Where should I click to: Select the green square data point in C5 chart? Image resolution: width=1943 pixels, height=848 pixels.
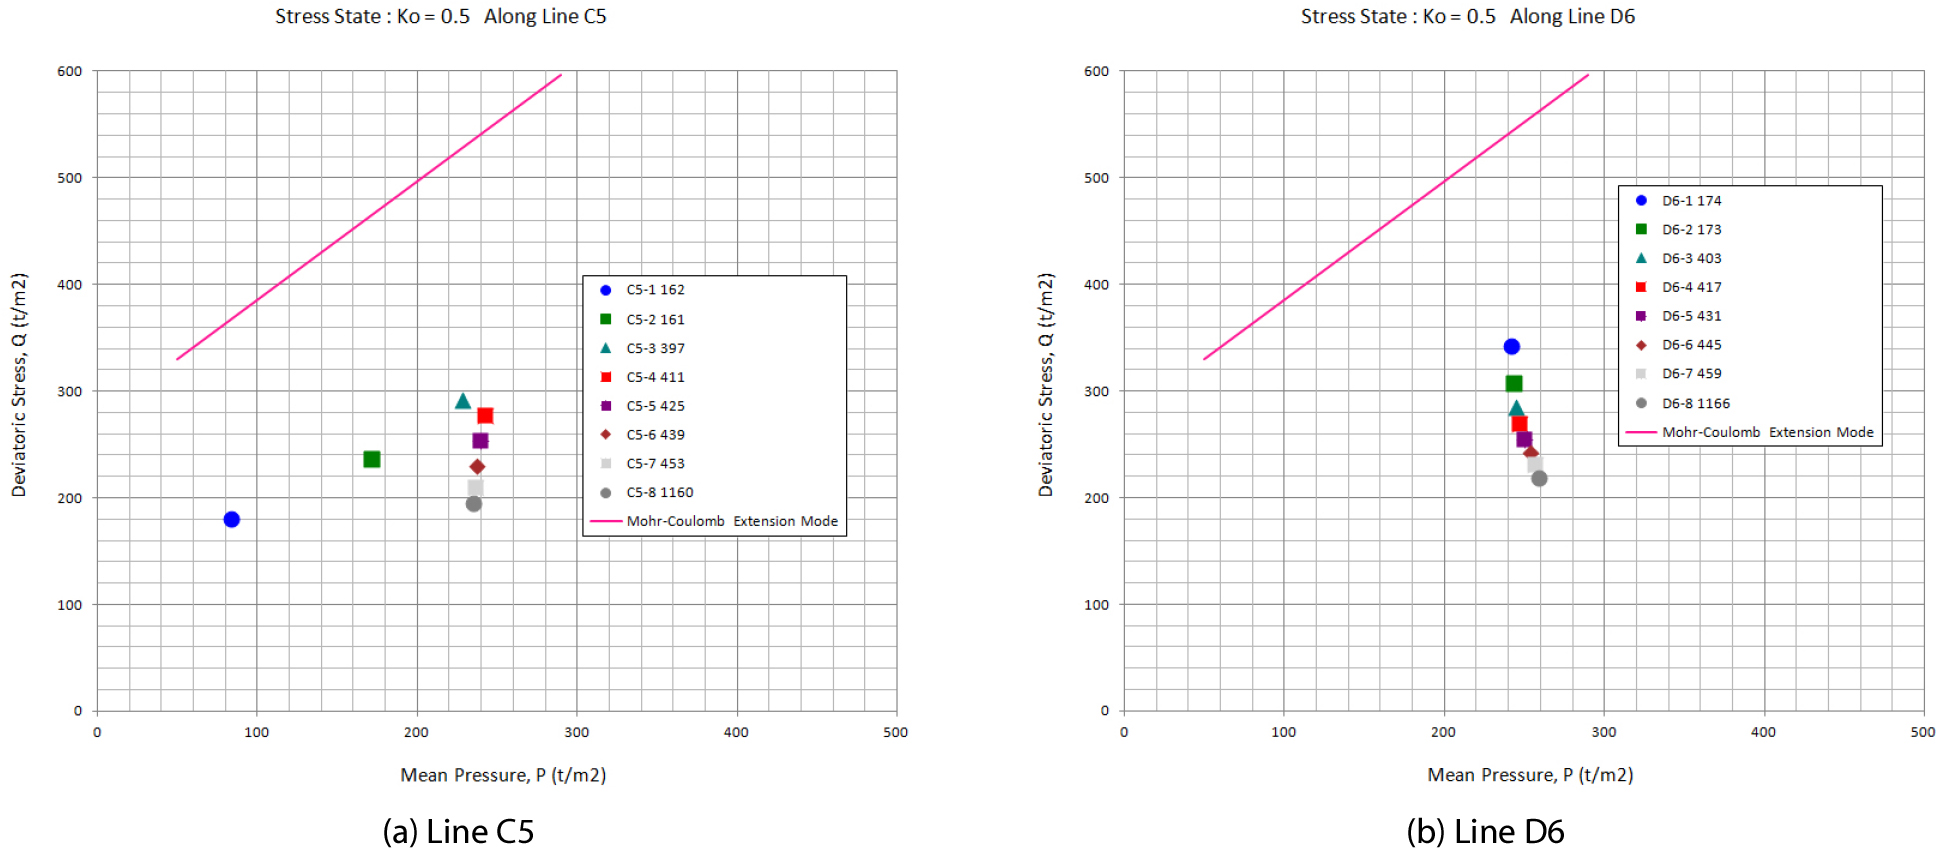pos(372,459)
